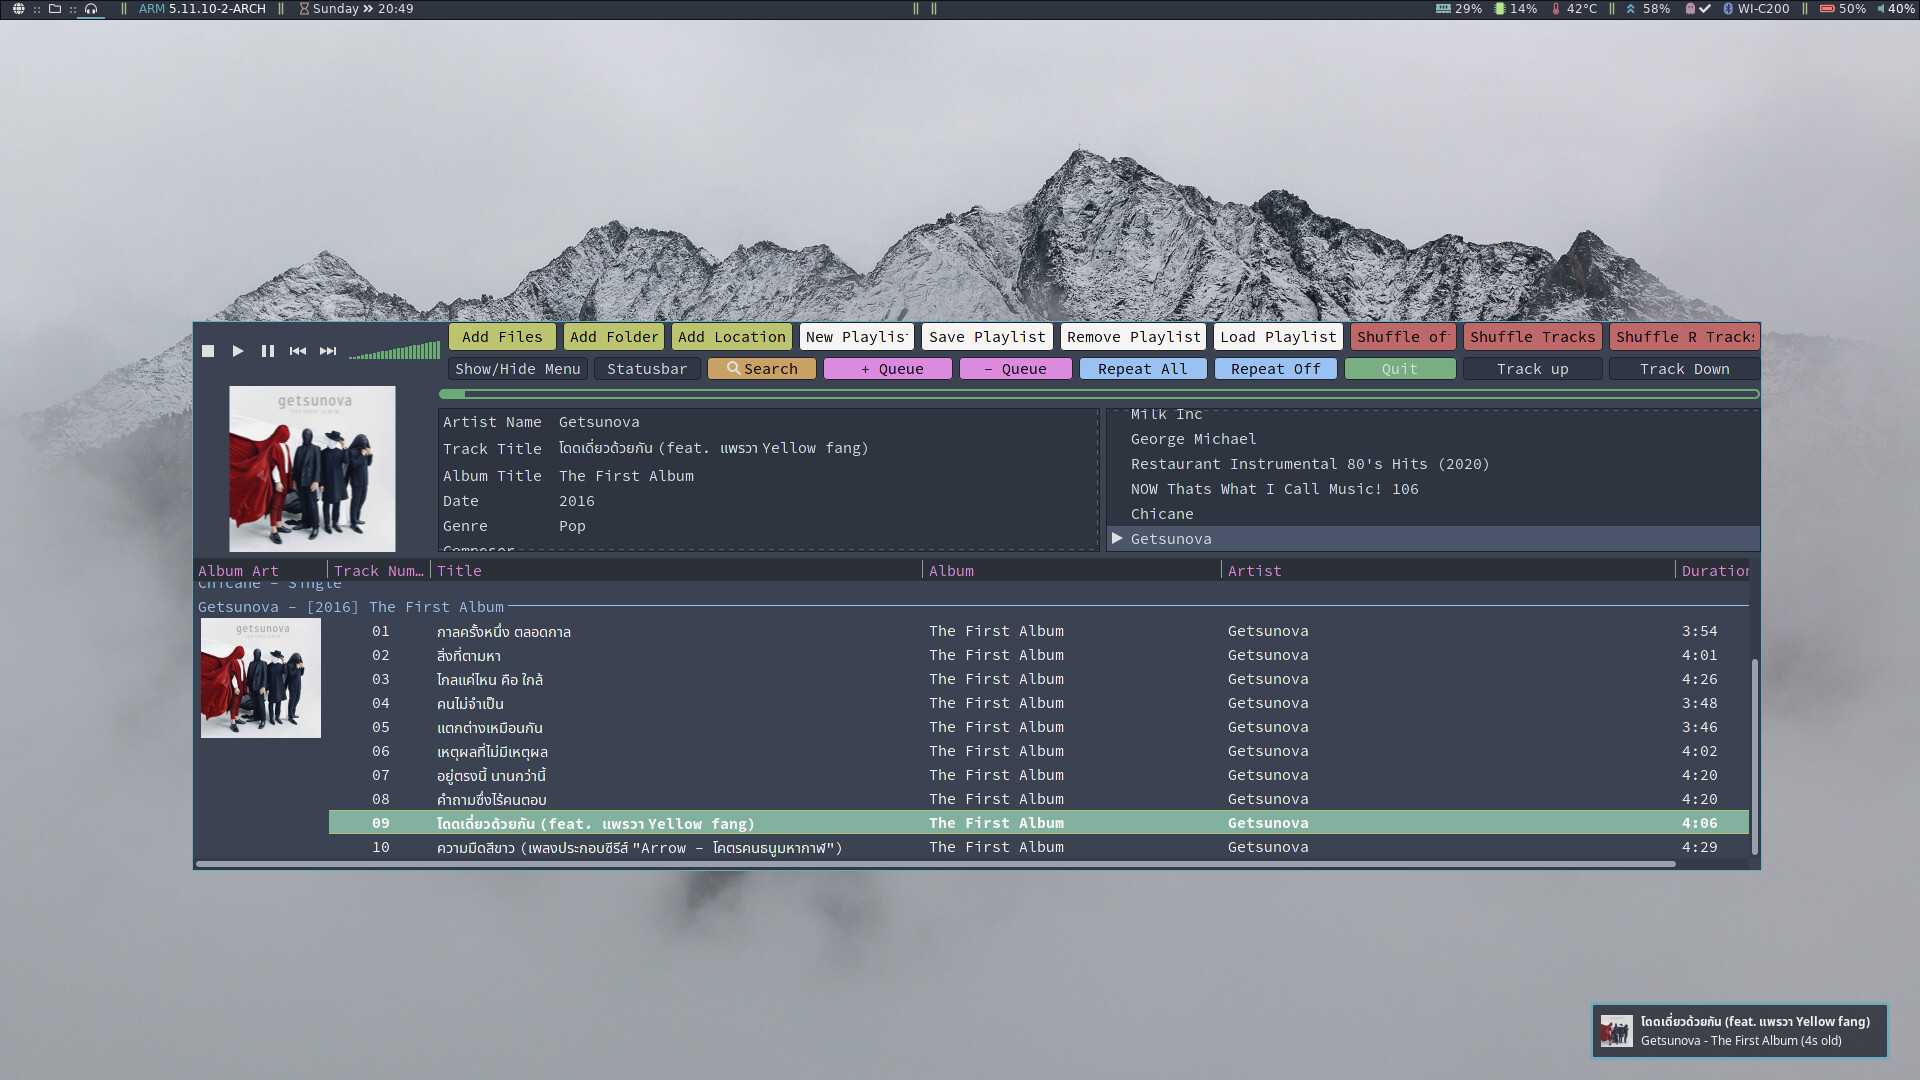The image size is (1920, 1080).
Task: Toggle Repeat Off button
Action: click(x=1275, y=369)
